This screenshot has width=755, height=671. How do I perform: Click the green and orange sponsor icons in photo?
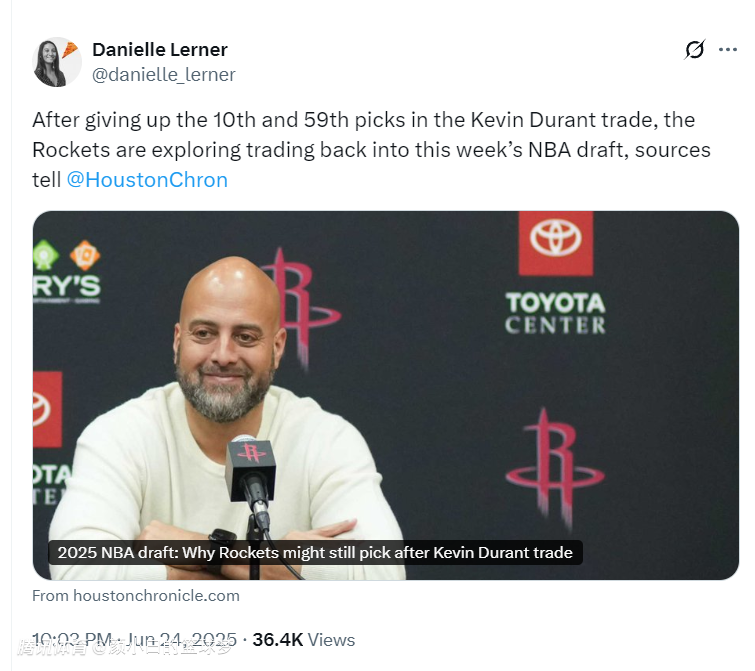(66, 255)
